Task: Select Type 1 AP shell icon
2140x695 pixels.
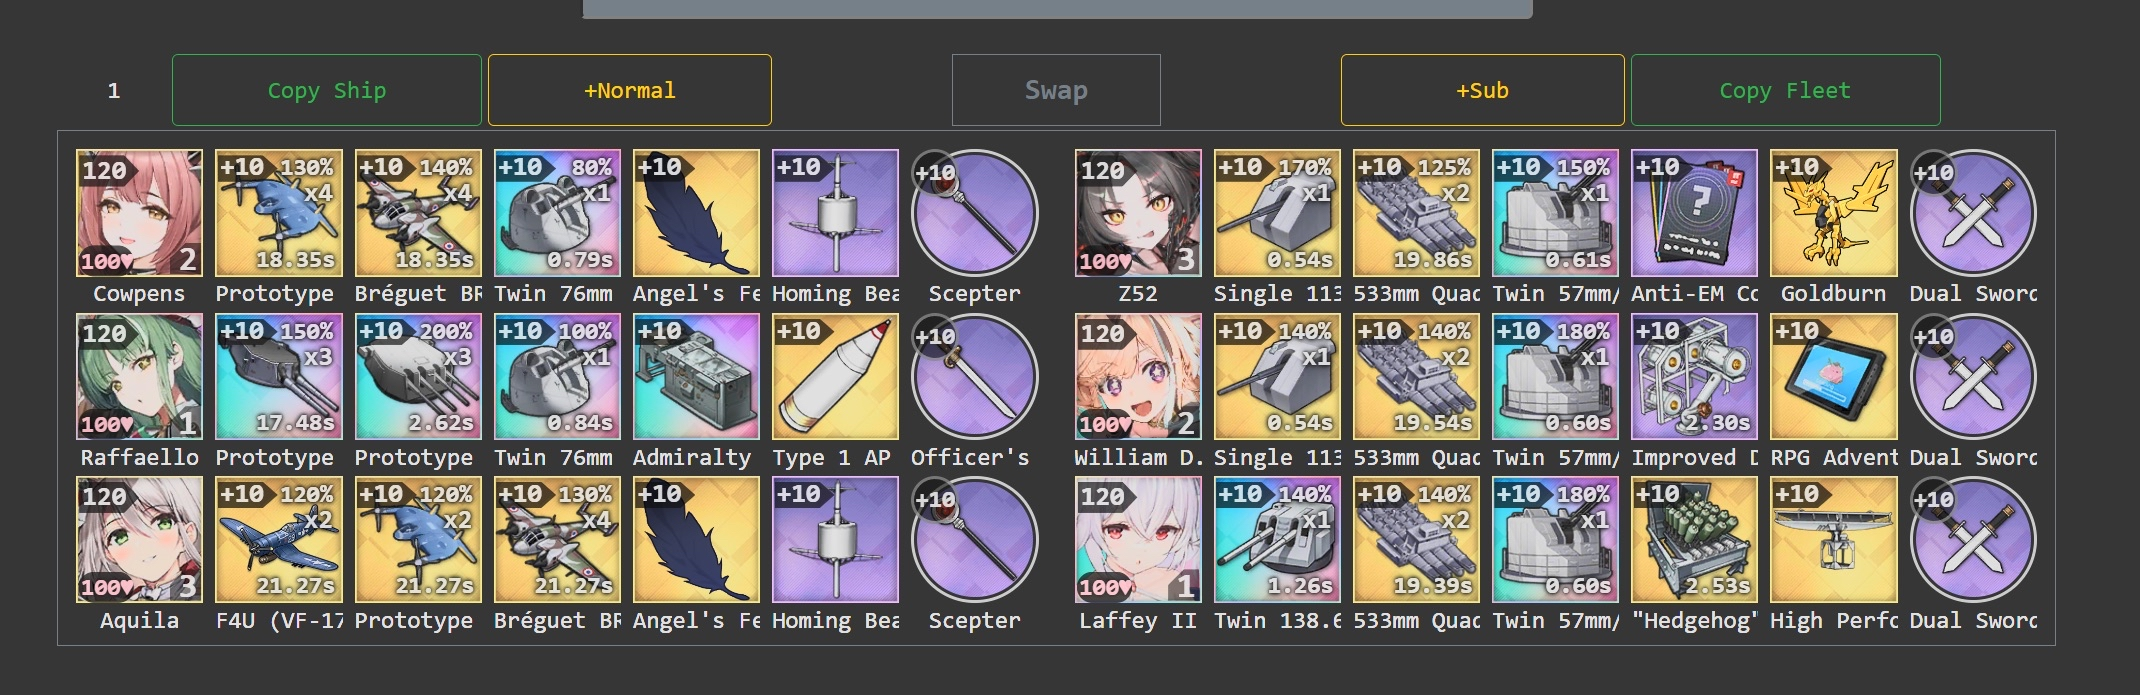Action: coord(835,377)
